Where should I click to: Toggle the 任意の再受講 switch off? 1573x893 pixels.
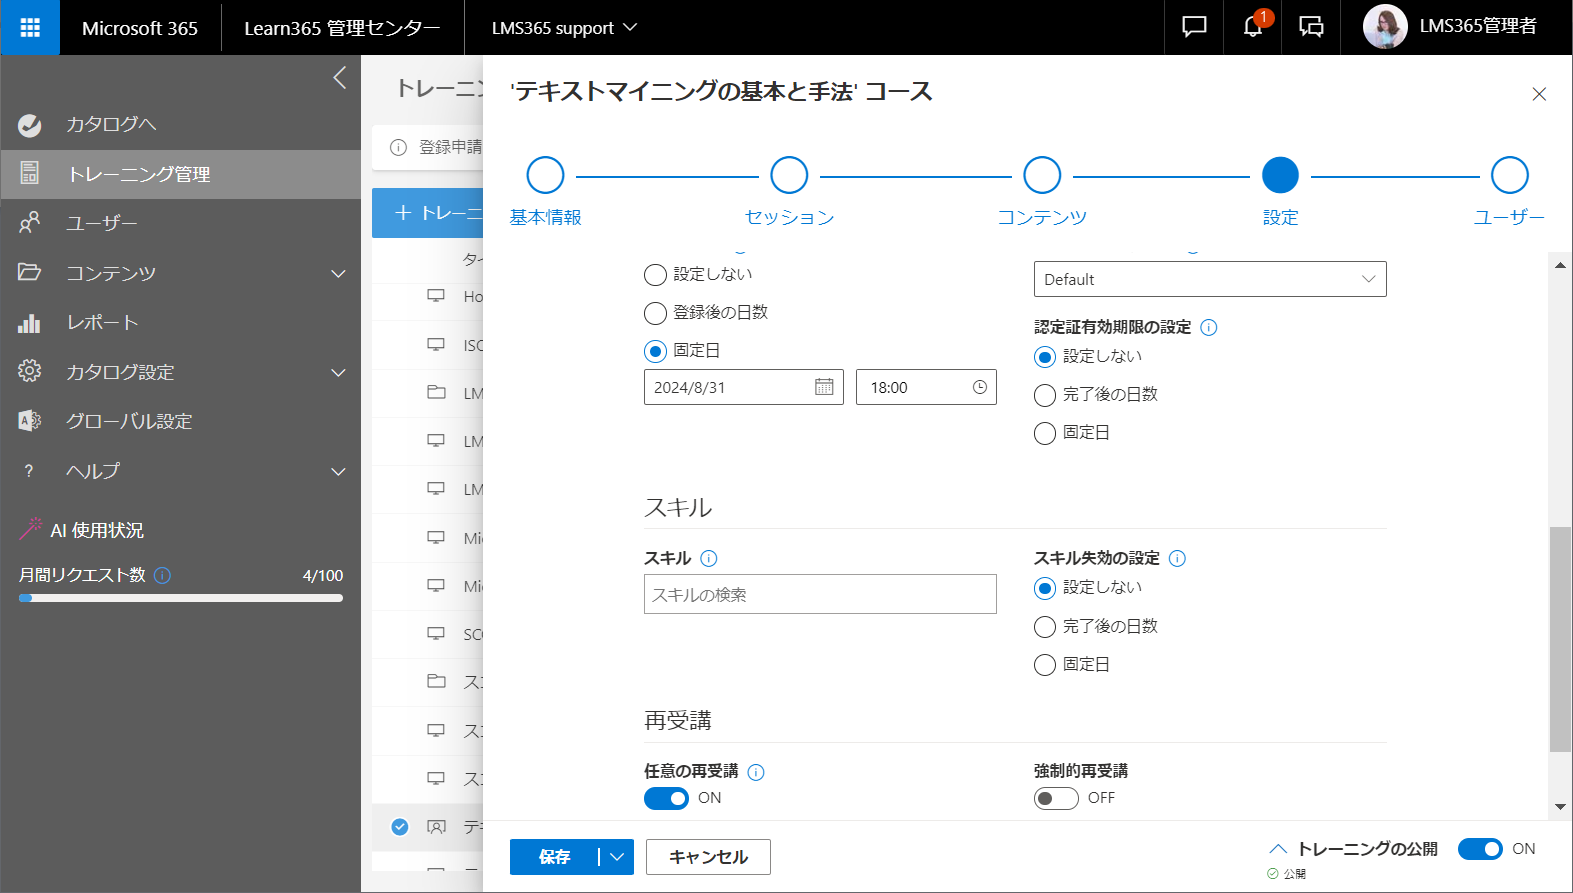(666, 798)
